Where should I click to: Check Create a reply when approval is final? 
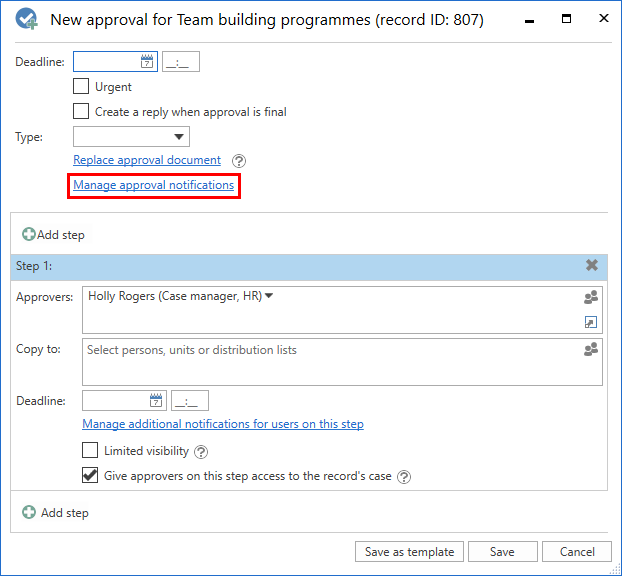[x=82, y=112]
